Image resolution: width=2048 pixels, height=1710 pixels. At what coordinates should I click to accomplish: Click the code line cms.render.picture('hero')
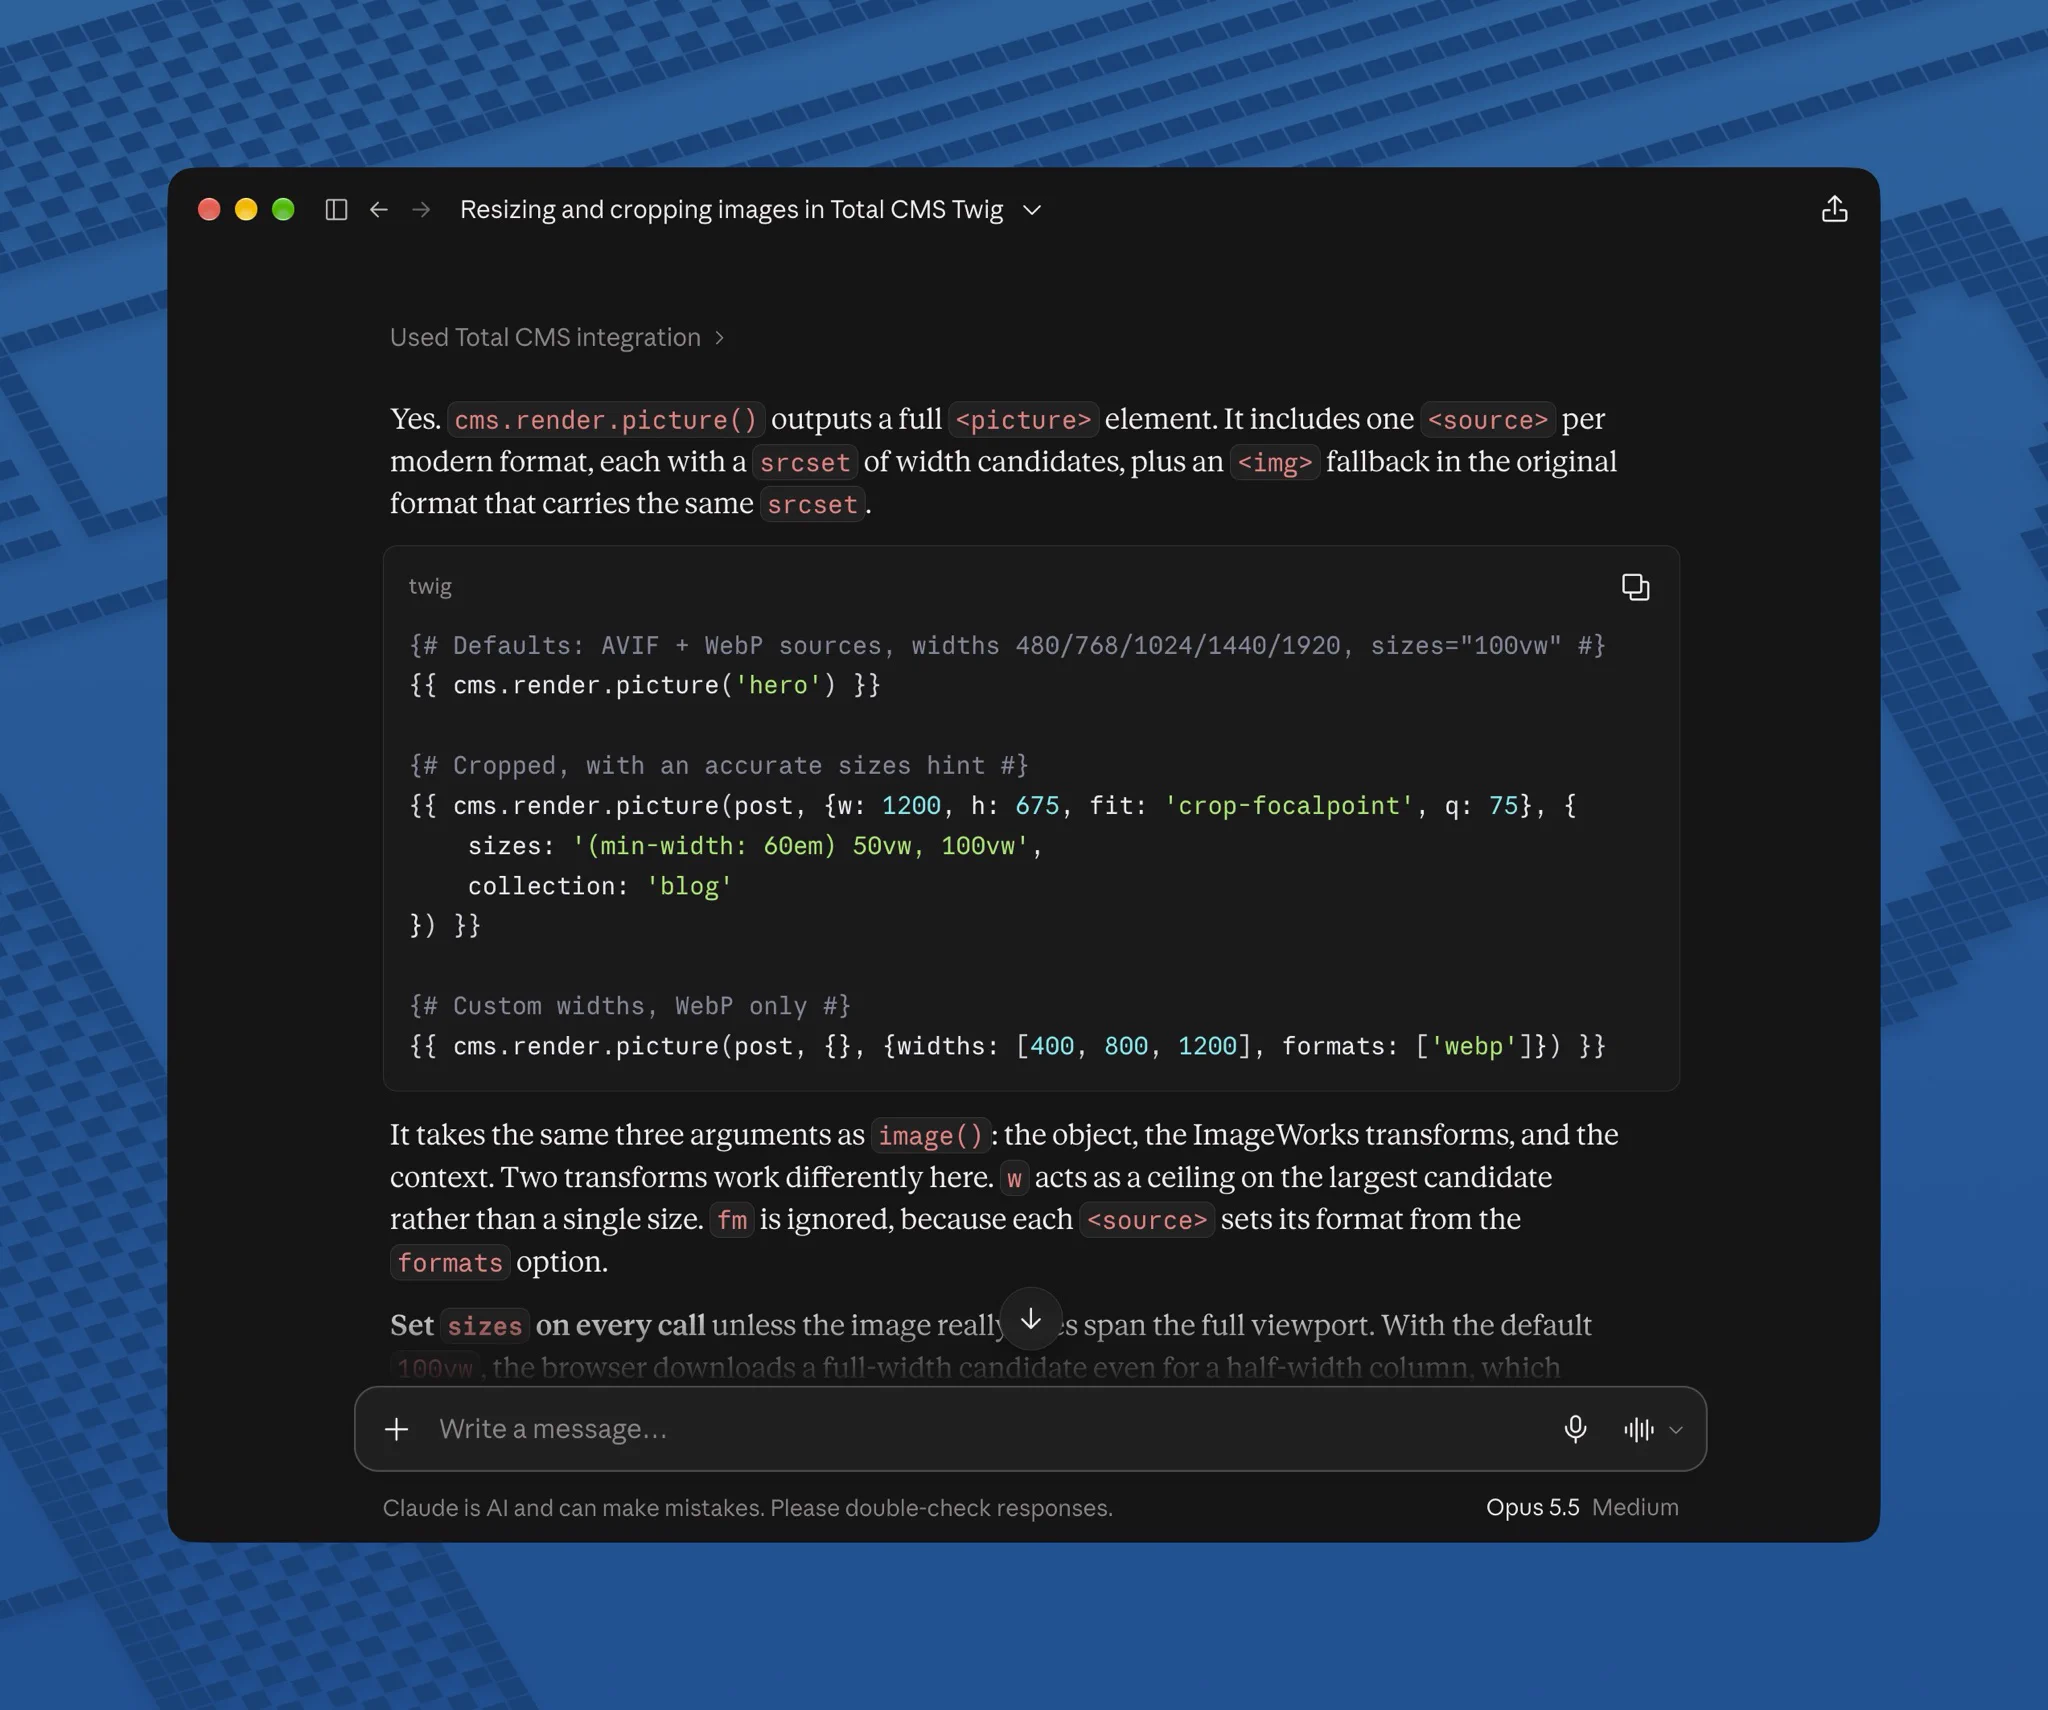(x=645, y=685)
